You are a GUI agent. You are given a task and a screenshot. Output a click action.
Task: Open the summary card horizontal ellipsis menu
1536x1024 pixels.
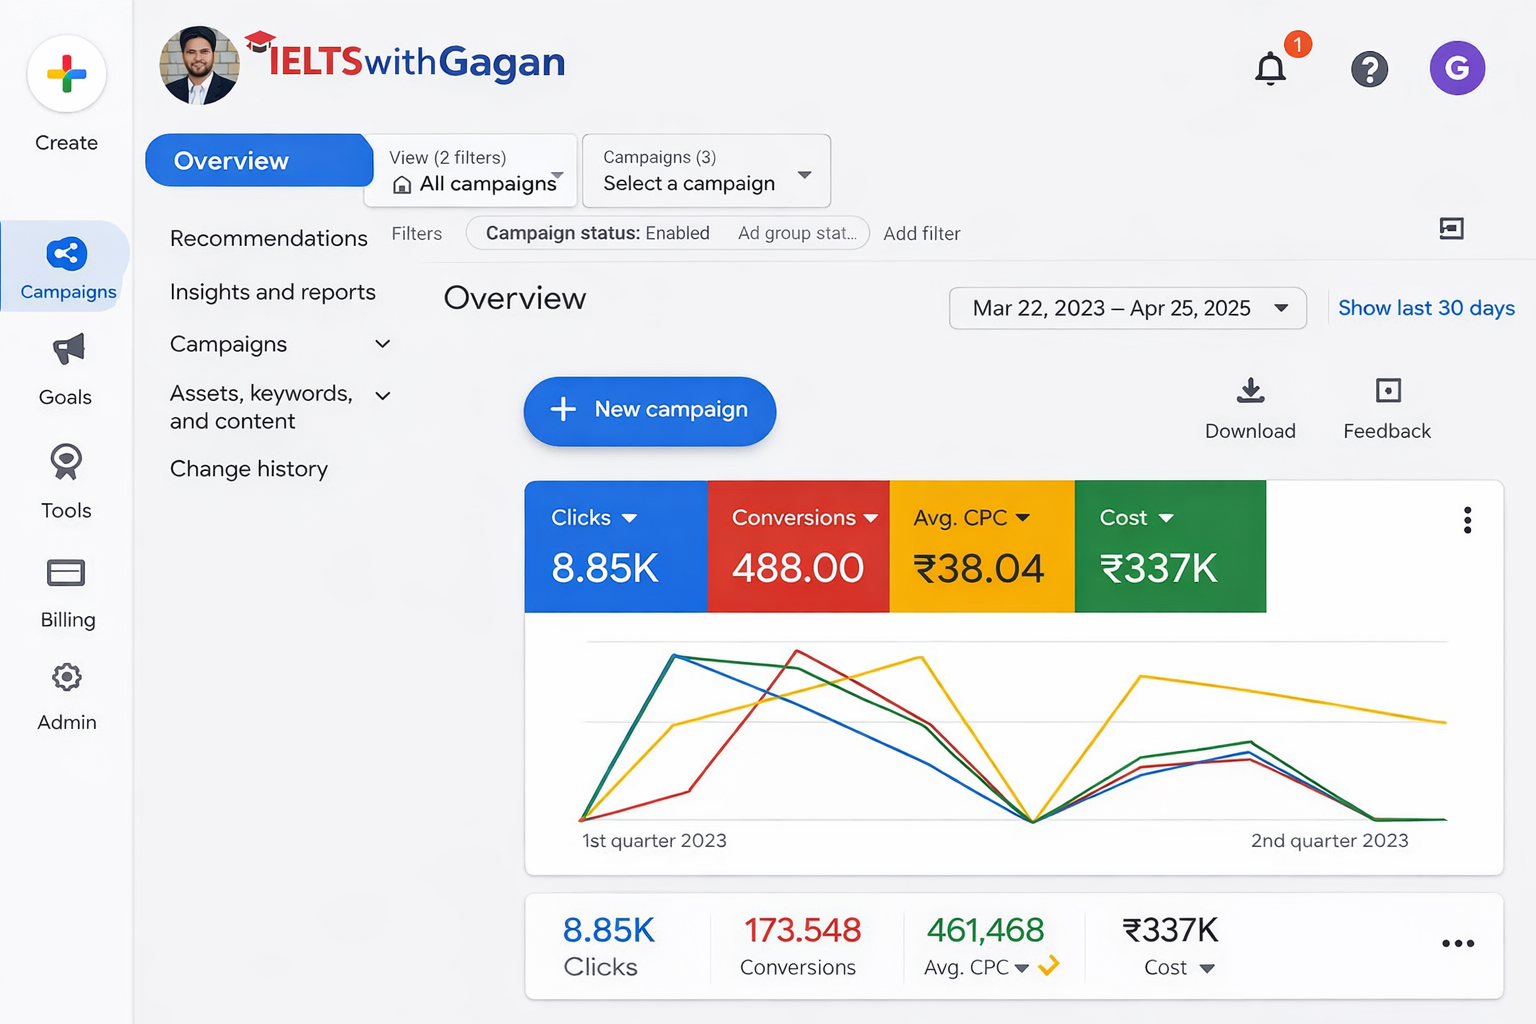click(1458, 943)
